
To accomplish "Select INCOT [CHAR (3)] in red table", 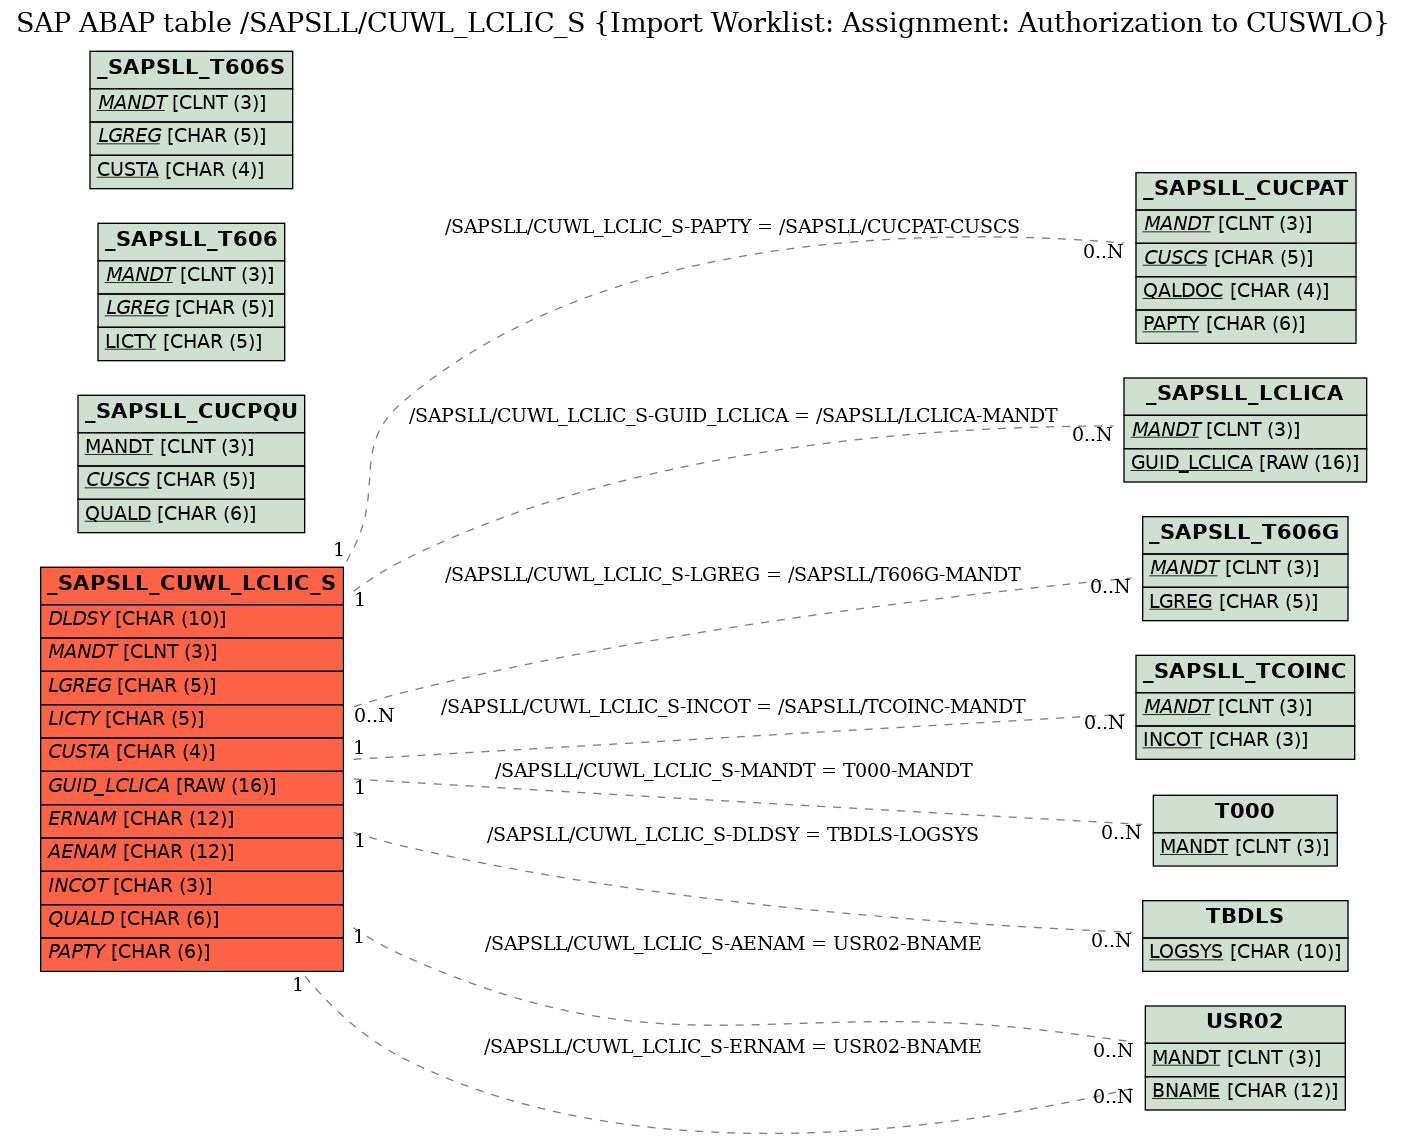I will pyautogui.click(x=192, y=887).
